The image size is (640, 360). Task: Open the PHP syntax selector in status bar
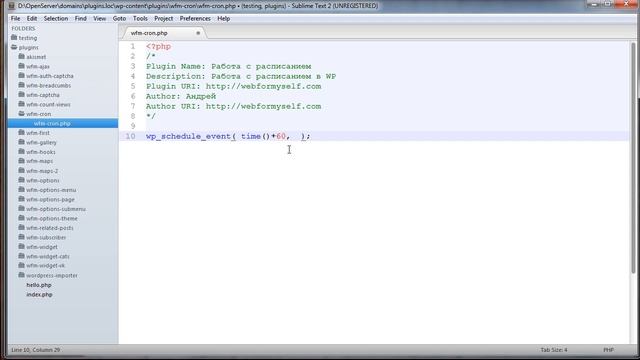(x=609, y=350)
